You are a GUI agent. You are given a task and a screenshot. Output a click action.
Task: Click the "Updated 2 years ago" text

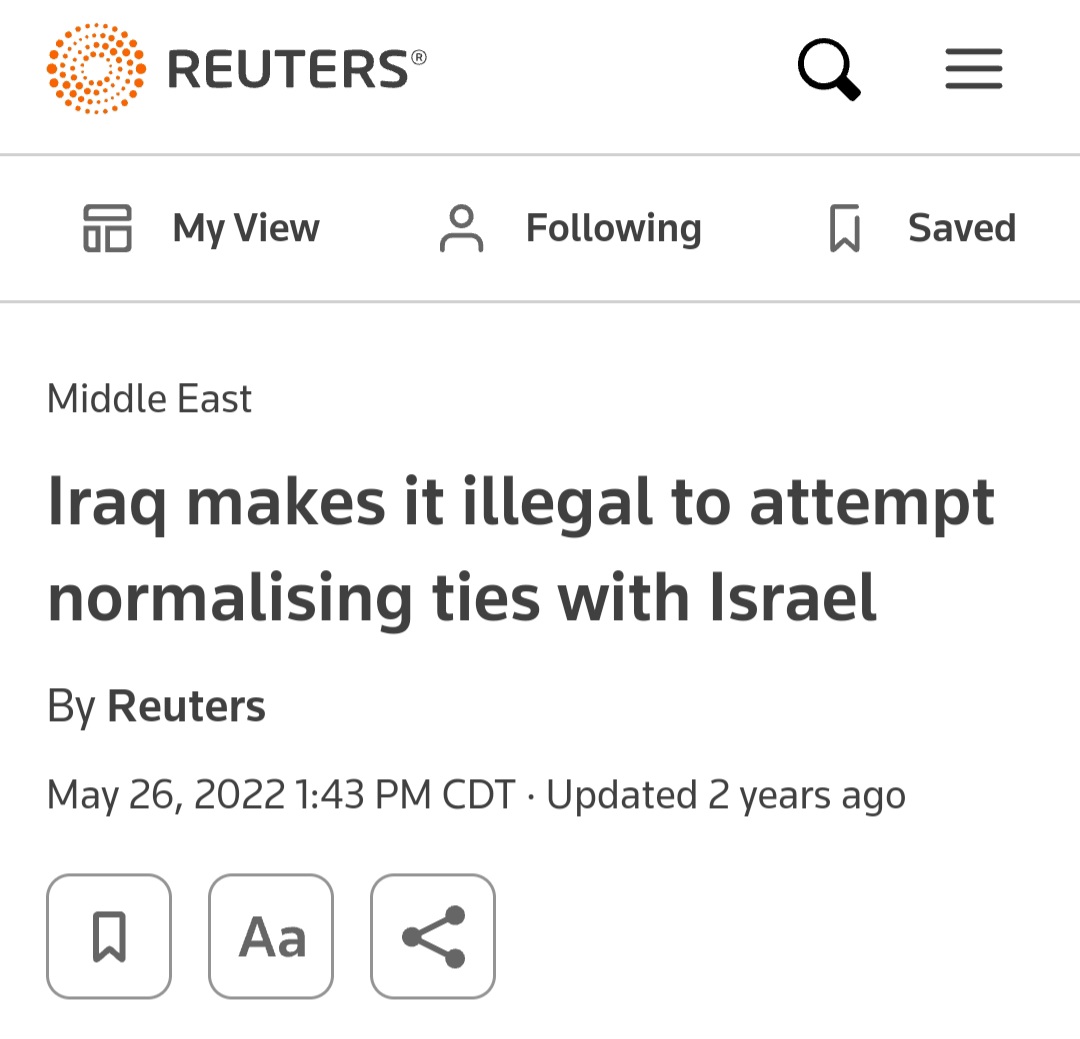726,795
